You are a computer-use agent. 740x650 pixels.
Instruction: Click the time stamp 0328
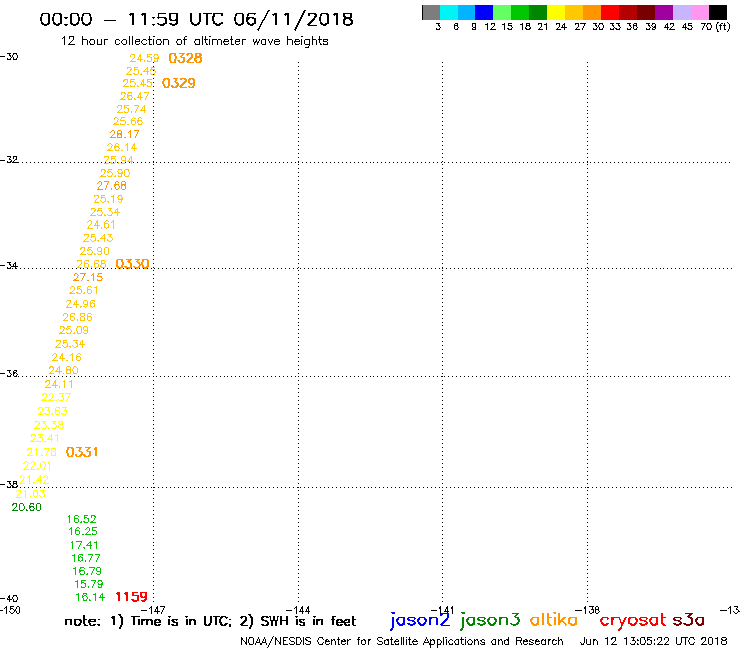coord(185,58)
